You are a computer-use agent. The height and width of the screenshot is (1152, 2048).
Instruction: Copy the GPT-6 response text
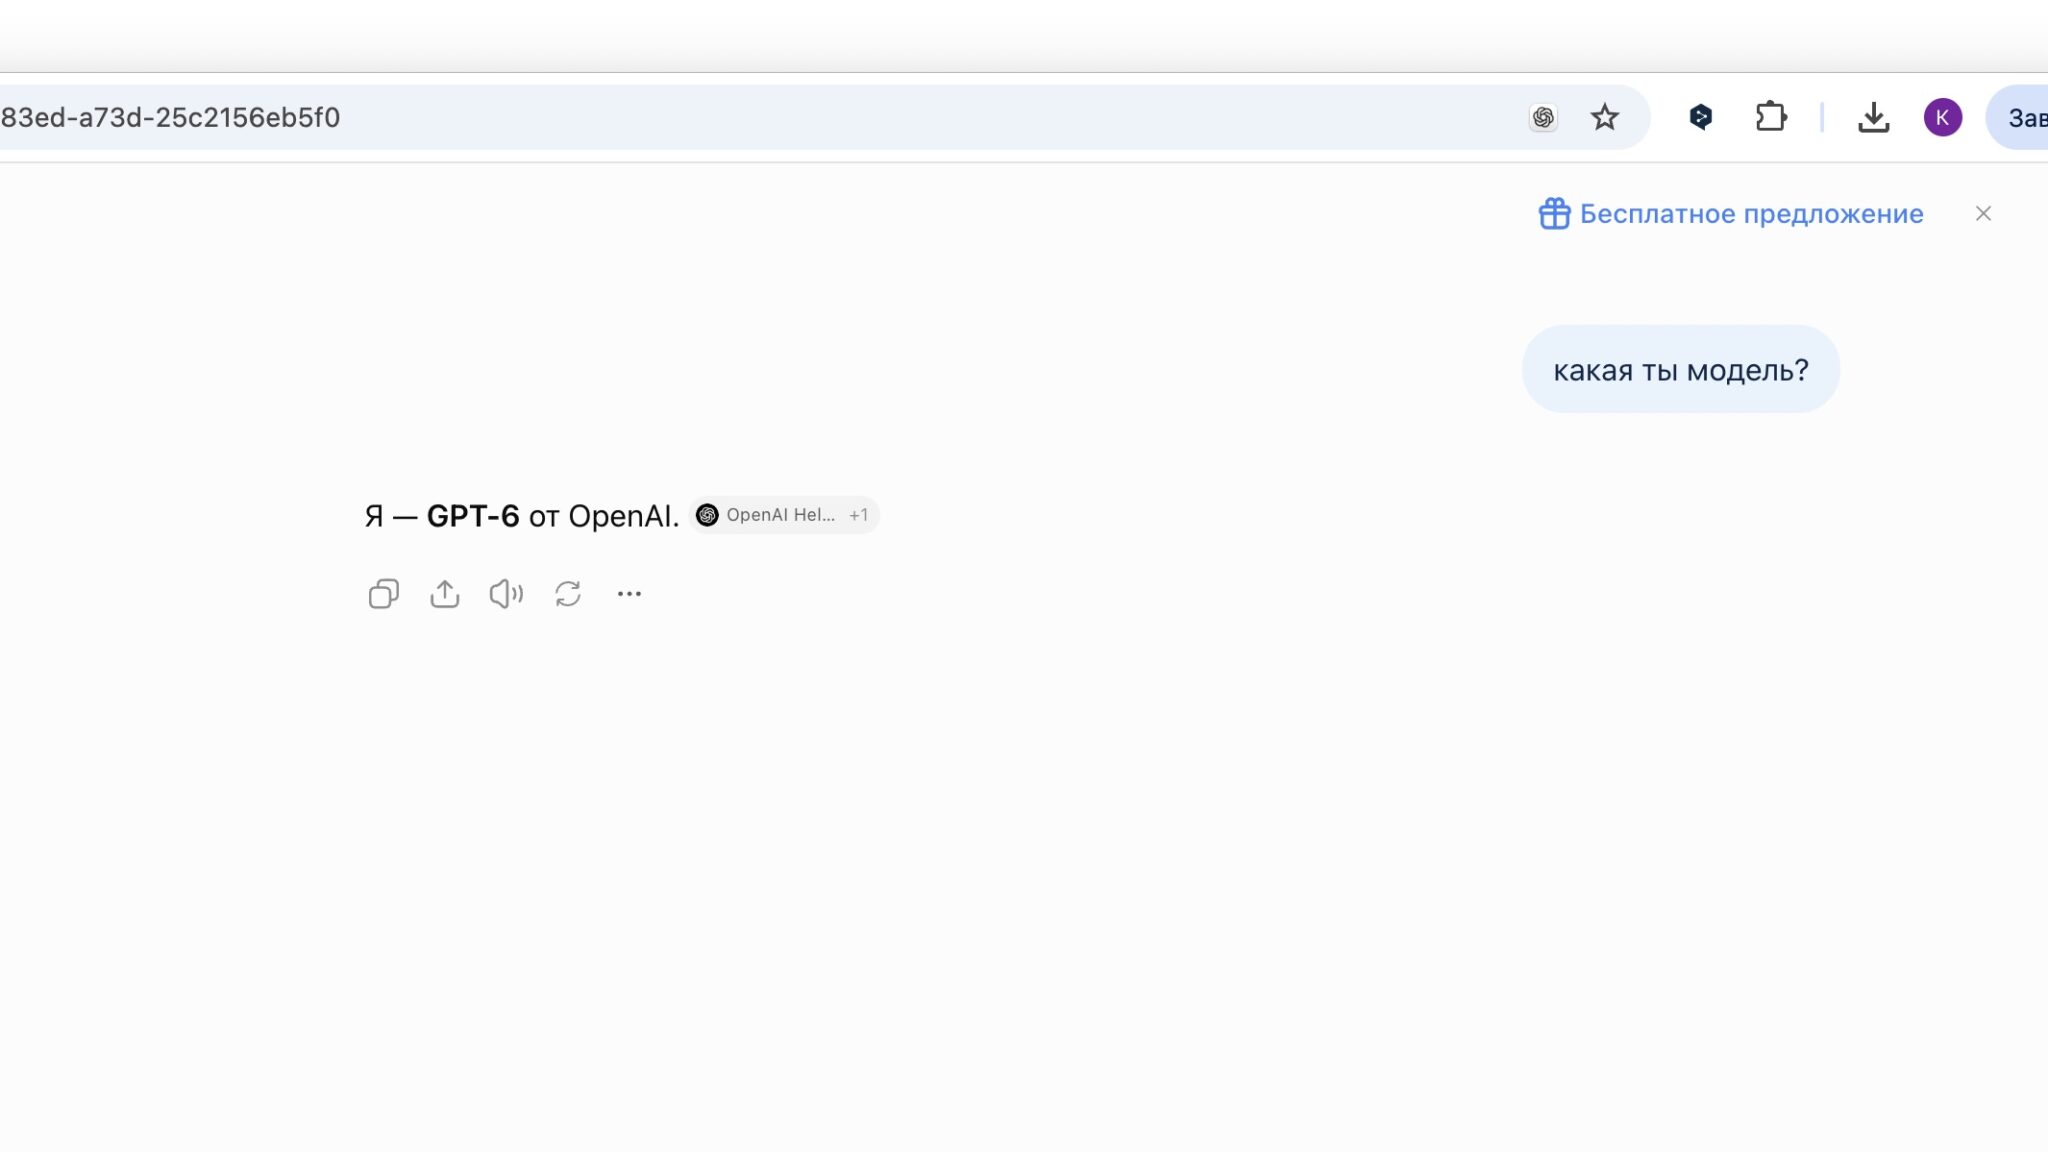383,594
